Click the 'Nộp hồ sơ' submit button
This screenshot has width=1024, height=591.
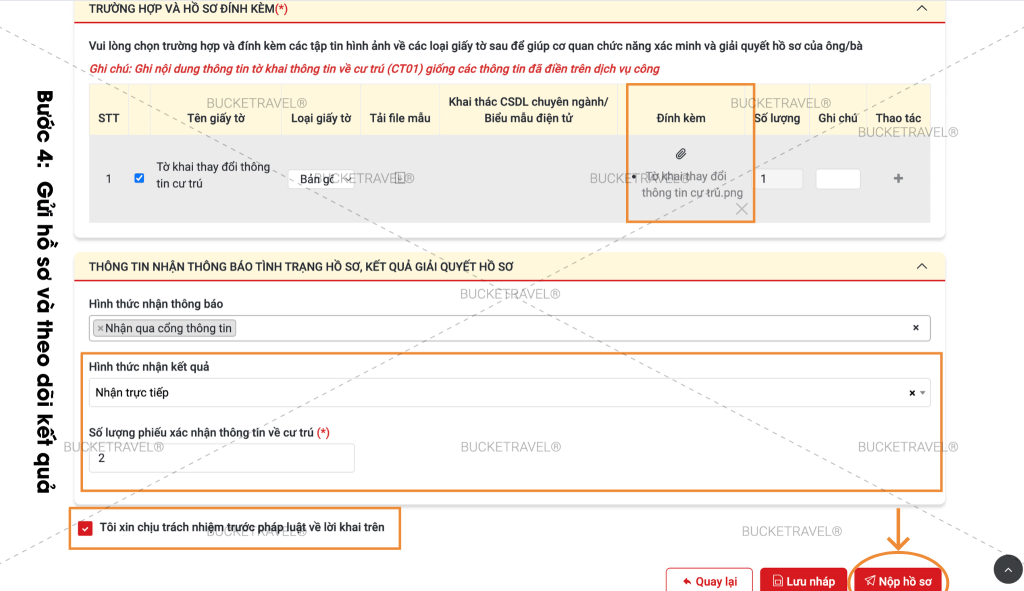tap(898, 581)
